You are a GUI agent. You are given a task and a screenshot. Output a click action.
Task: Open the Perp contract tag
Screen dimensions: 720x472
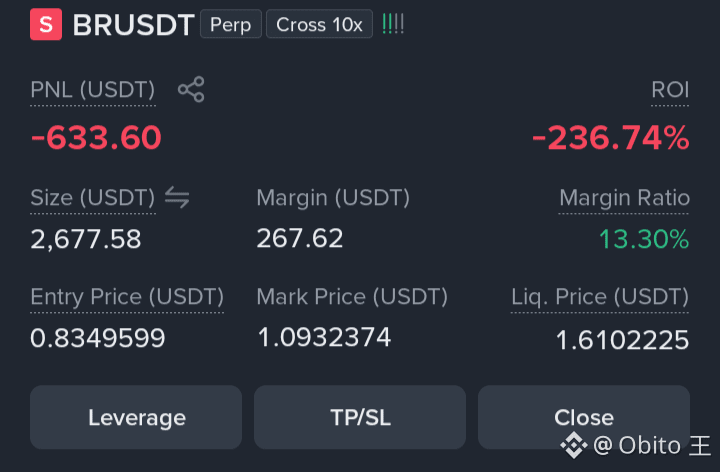pos(231,24)
